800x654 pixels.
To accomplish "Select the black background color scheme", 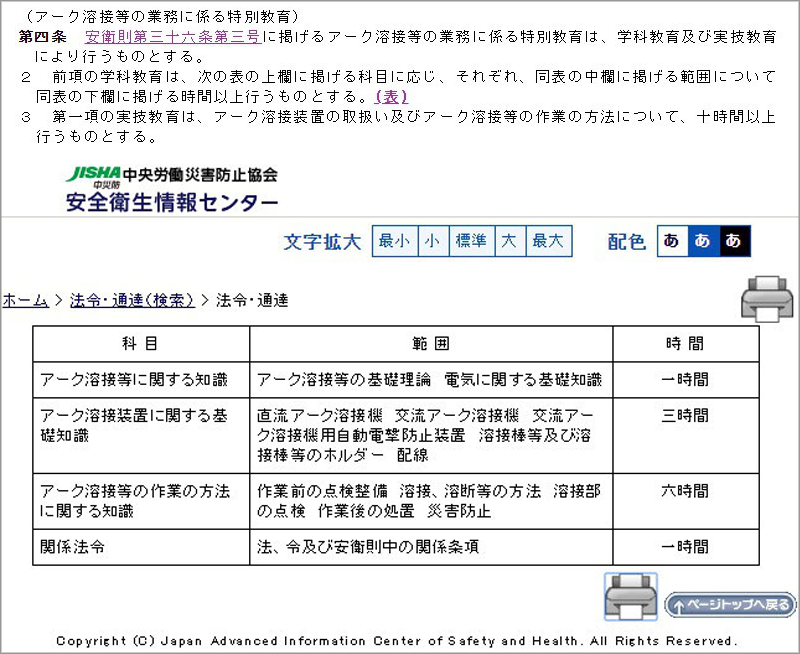I will point(735,241).
